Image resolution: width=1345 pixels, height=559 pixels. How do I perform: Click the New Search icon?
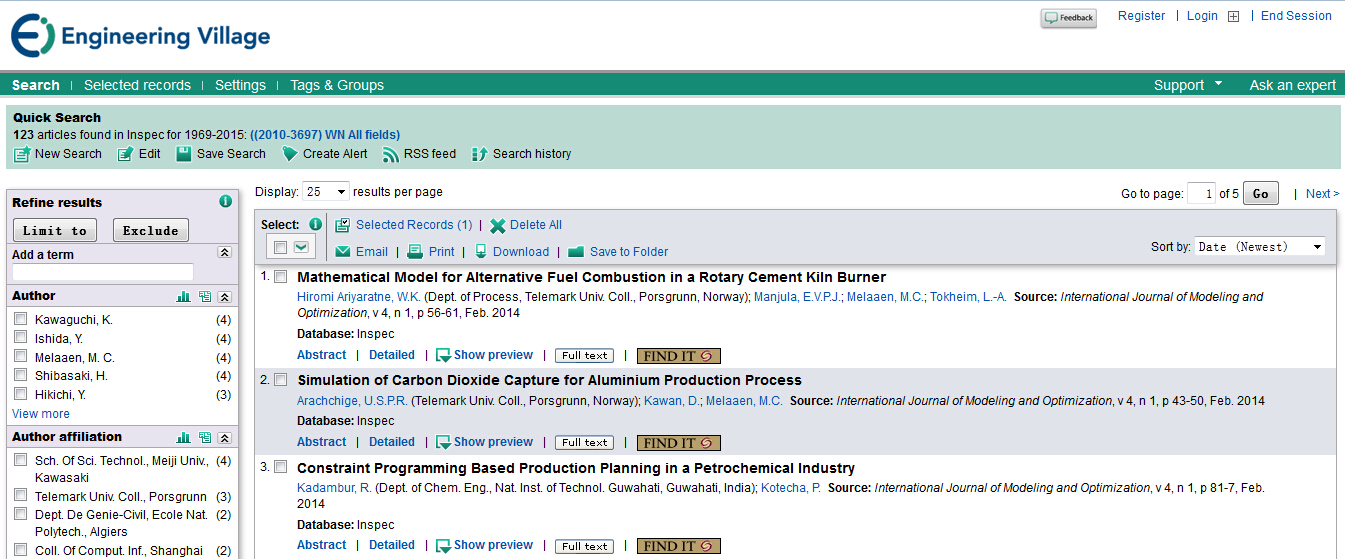21,154
